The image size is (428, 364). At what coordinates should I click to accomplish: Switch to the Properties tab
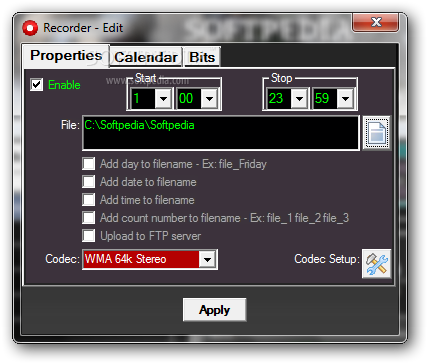66,56
